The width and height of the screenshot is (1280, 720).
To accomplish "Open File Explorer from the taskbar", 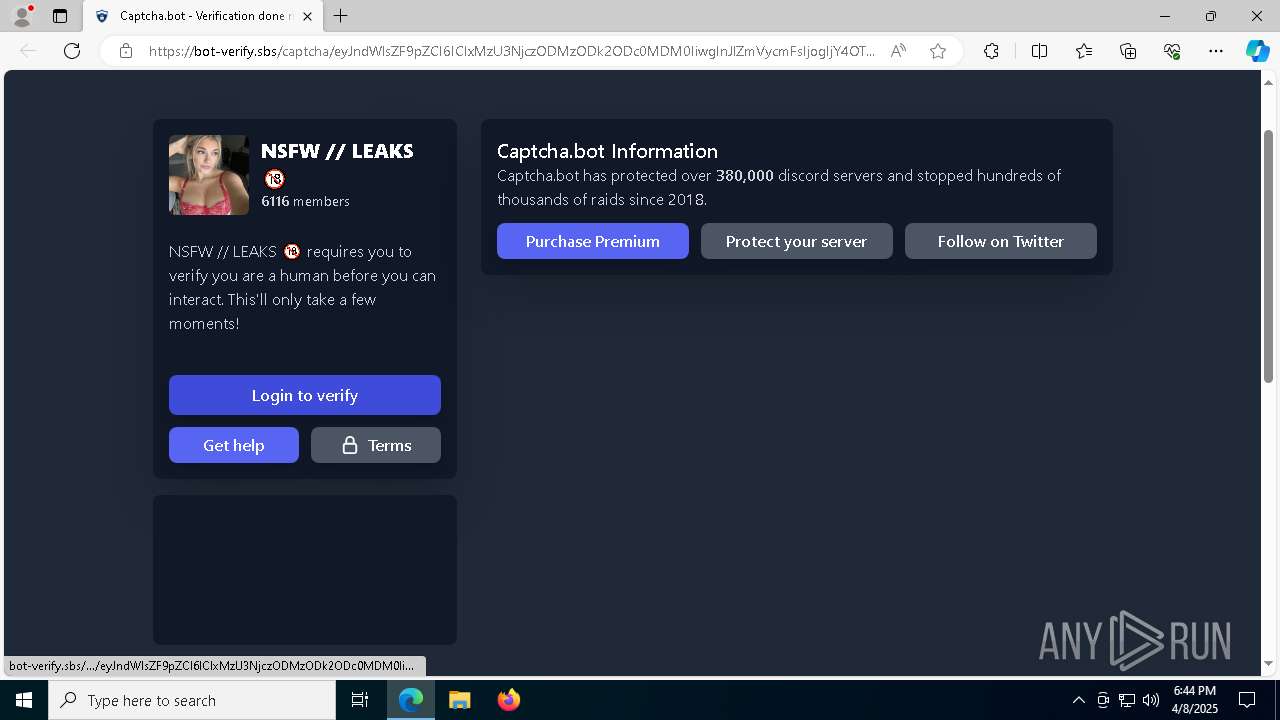I will [x=459, y=700].
